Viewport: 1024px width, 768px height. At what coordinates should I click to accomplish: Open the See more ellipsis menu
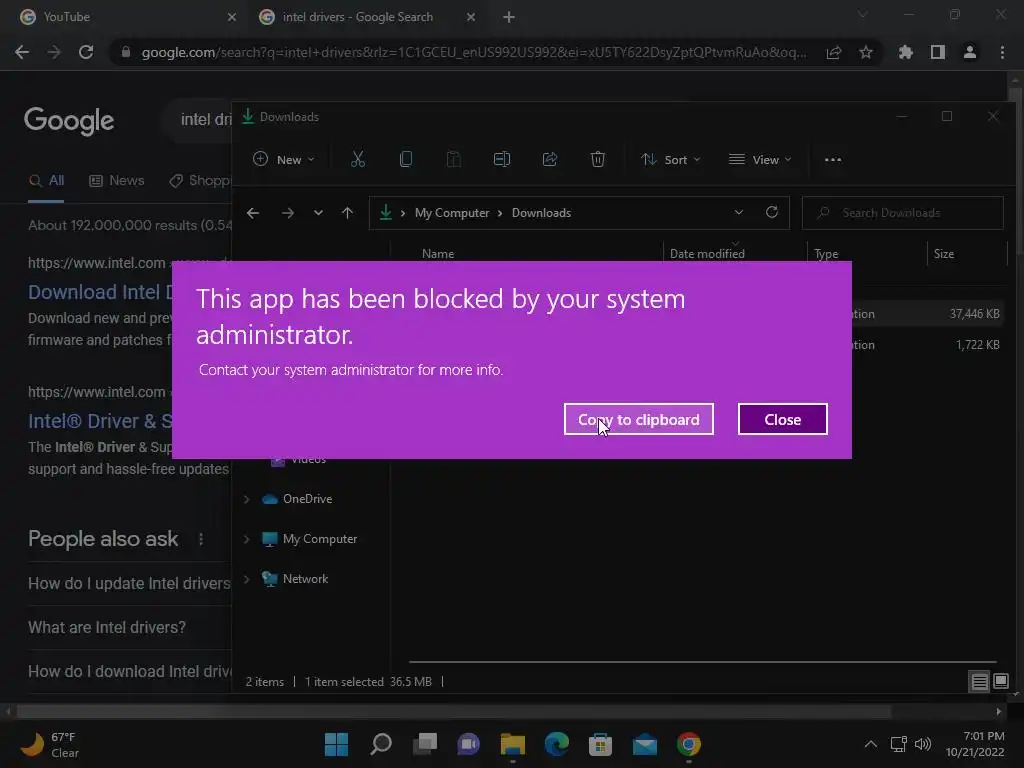point(833,159)
